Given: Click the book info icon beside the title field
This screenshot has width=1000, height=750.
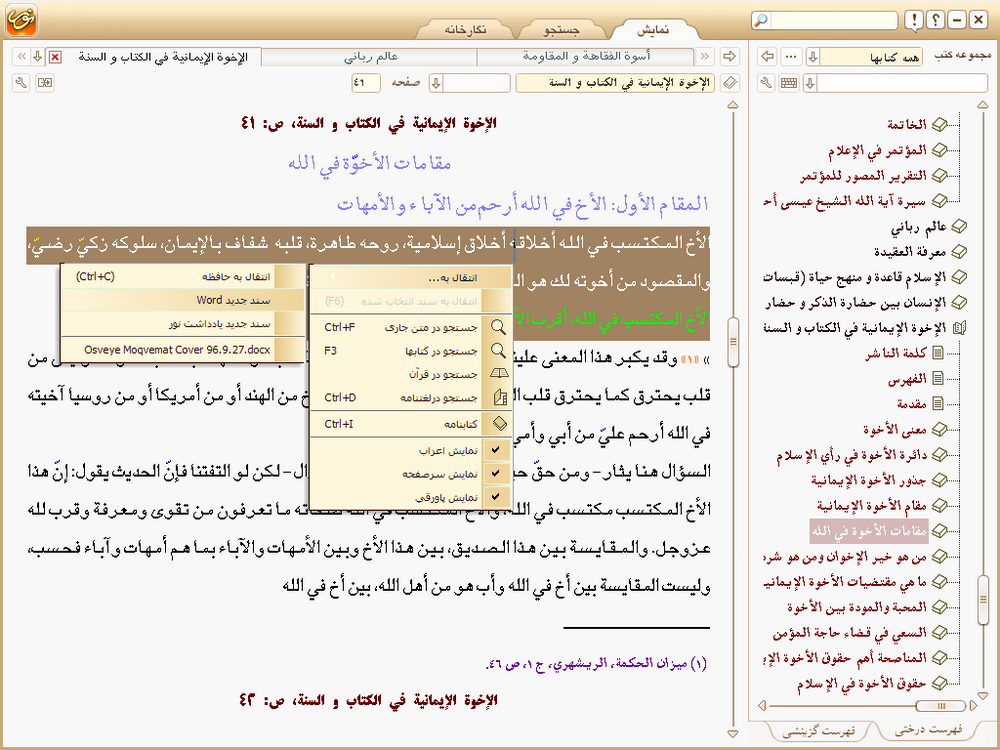Looking at the screenshot, I should (730, 83).
